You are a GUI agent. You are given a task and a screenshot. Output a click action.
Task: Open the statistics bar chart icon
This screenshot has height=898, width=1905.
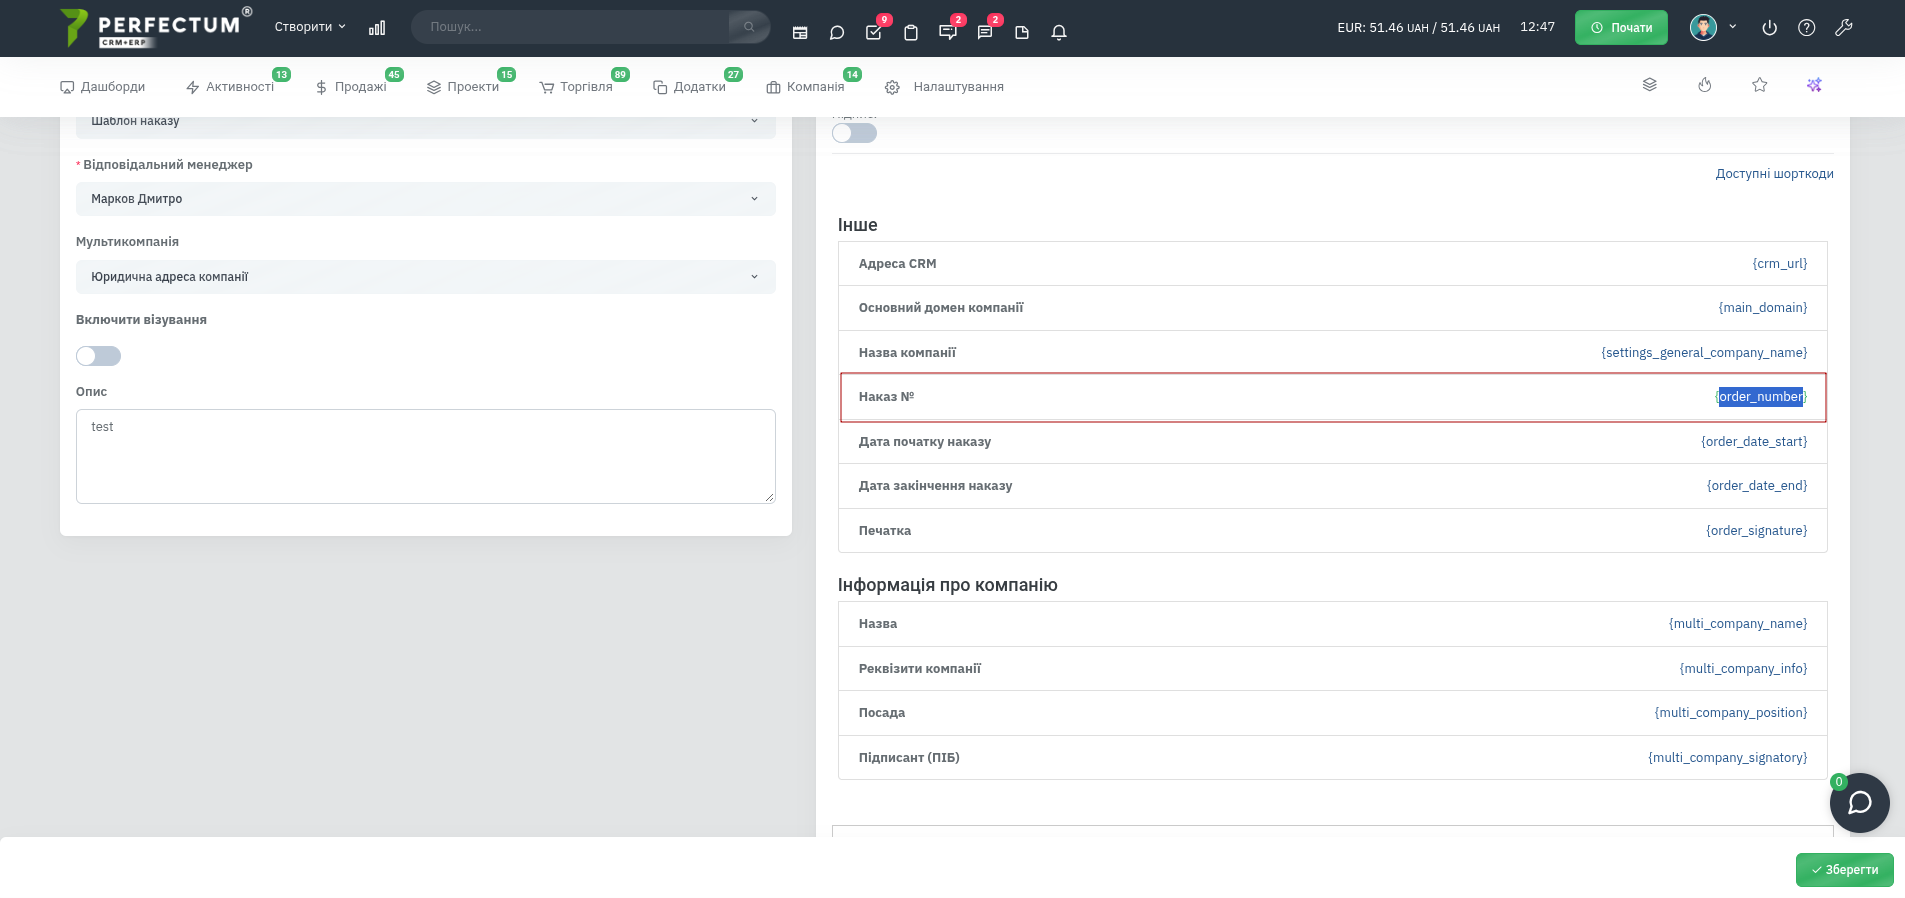coord(377,28)
